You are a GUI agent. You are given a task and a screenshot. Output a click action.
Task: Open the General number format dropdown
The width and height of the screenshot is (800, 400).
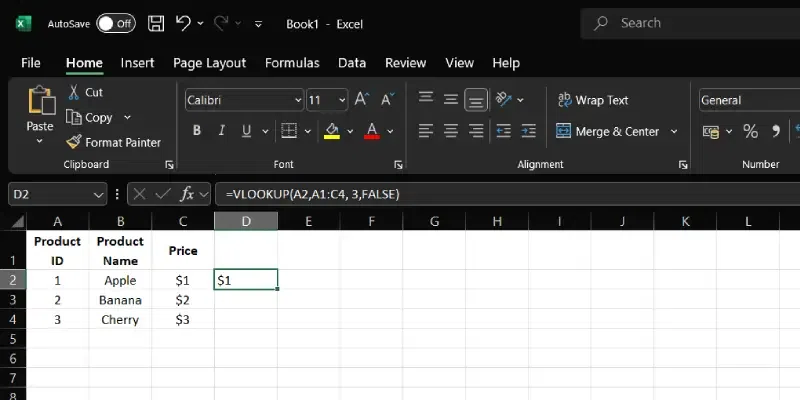coord(749,100)
